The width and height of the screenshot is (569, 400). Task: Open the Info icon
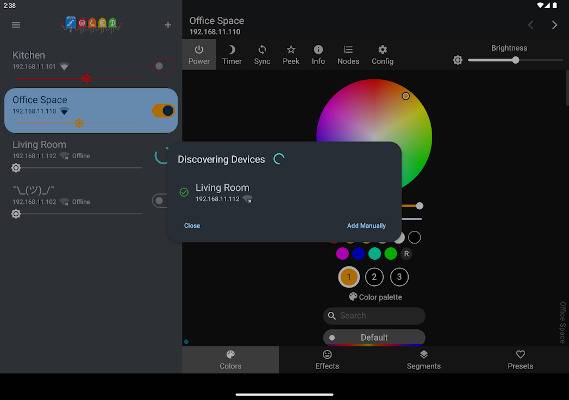[318, 49]
